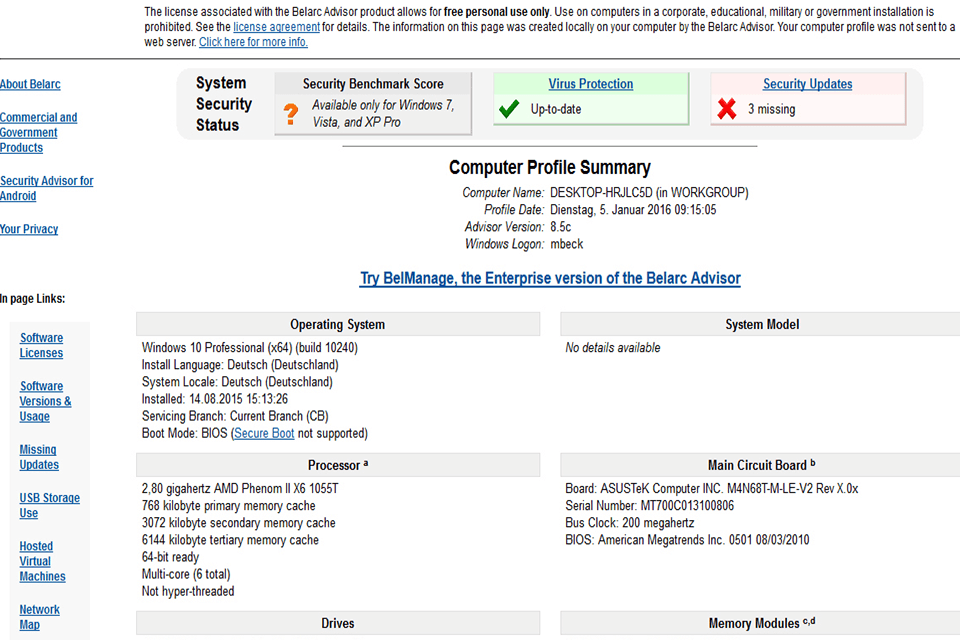View the Your Privacy page
Image resolution: width=960 pixels, height=640 pixels.
[29, 229]
